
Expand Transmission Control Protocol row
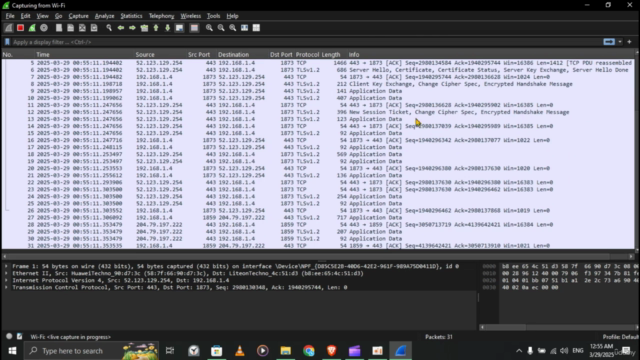coord(6,287)
